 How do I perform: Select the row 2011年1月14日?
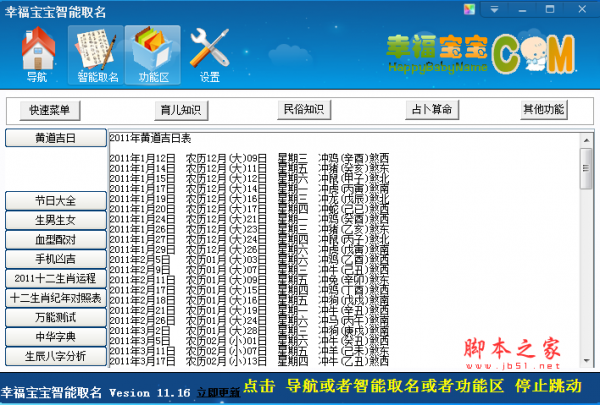tap(249, 168)
